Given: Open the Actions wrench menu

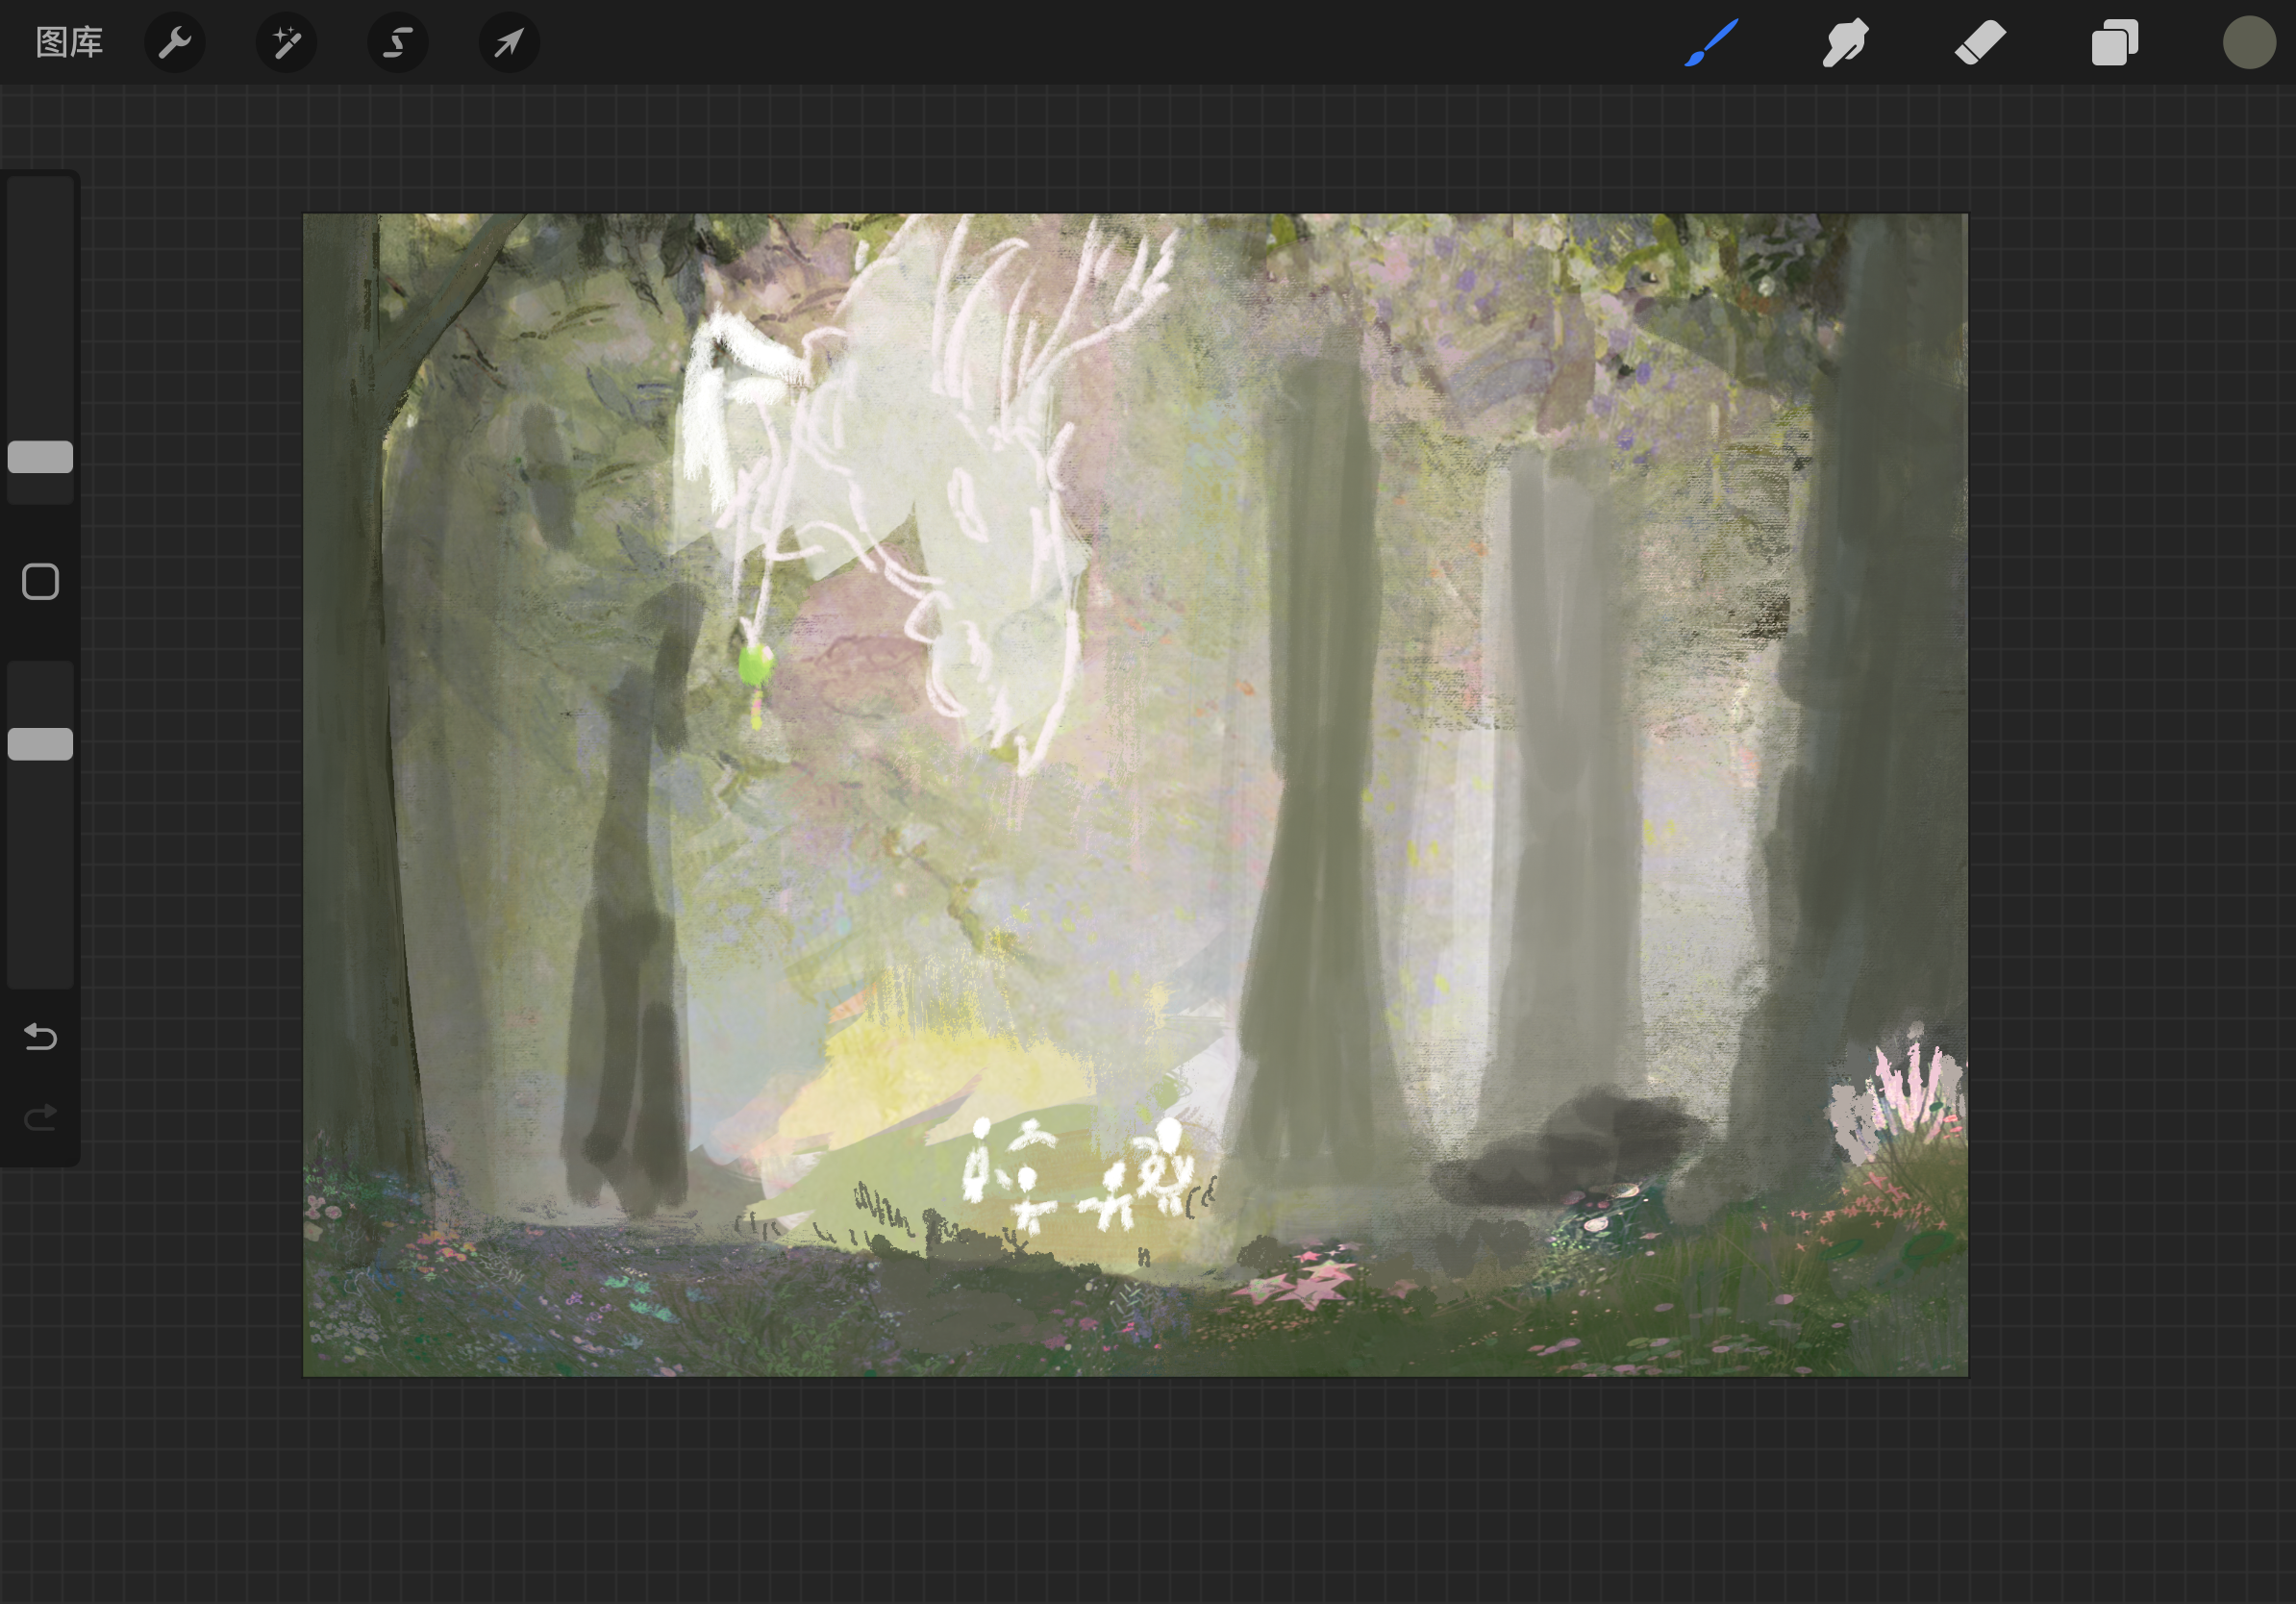Looking at the screenshot, I should coord(175,42).
